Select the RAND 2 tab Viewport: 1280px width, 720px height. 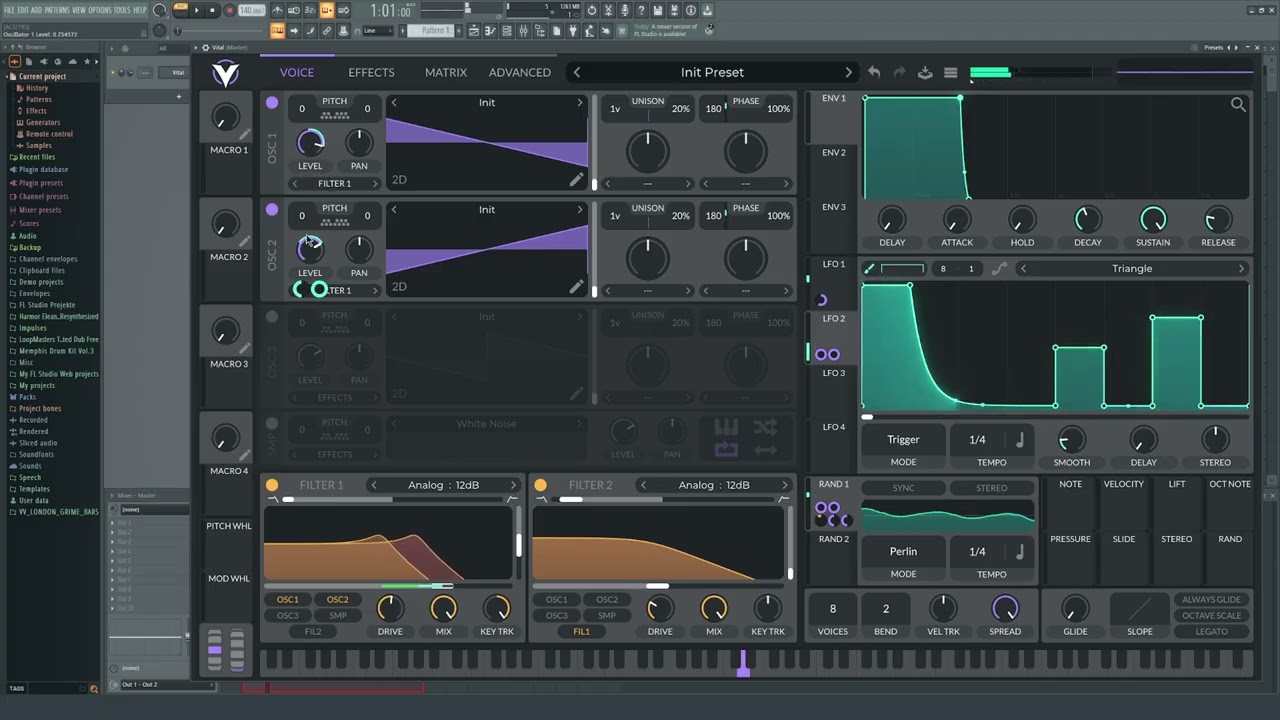coord(833,539)
